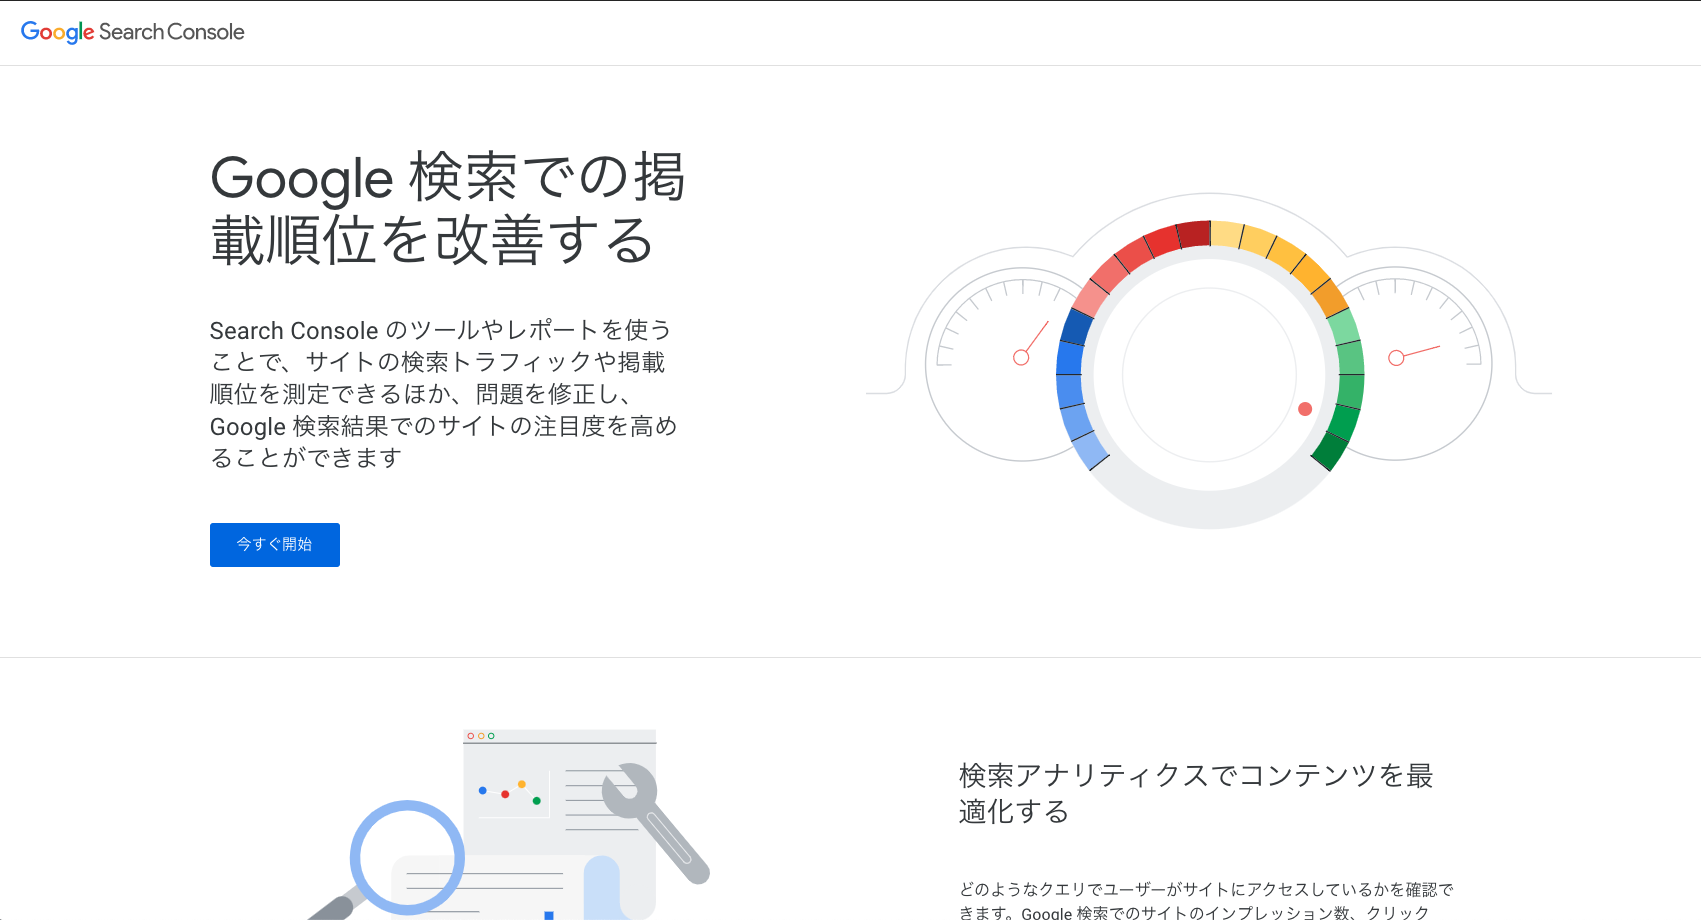Click the paragraph starting 'どのようなクエリでユーザーが'
The width and height of the screenshot is (1701, 920).
tap(1206, 900)
